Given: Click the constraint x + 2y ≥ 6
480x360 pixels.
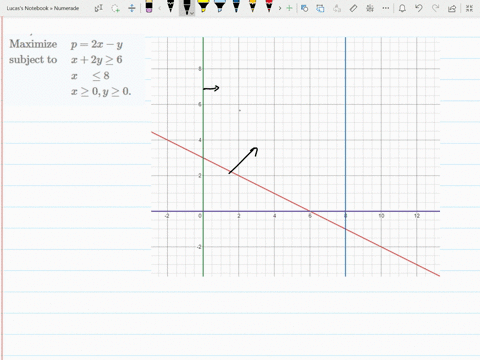Looking at the screenshot, I should pyautogui.click(x=97, y=60).
